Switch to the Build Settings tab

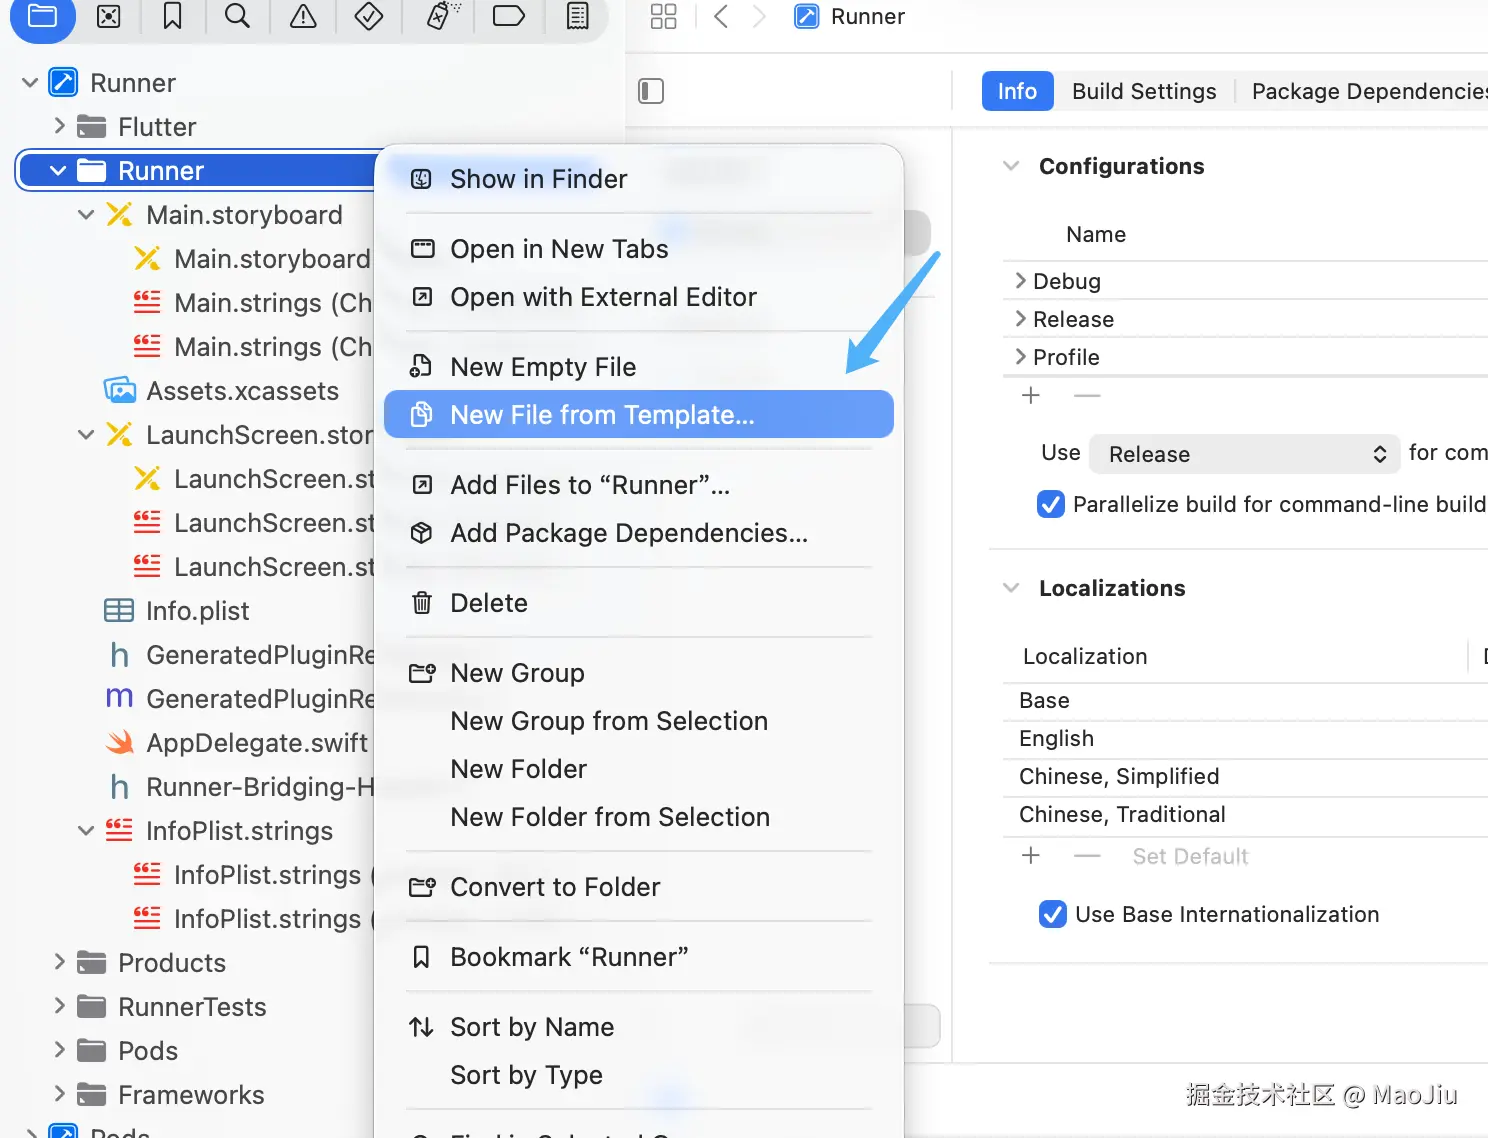(x=1144, y=91)
